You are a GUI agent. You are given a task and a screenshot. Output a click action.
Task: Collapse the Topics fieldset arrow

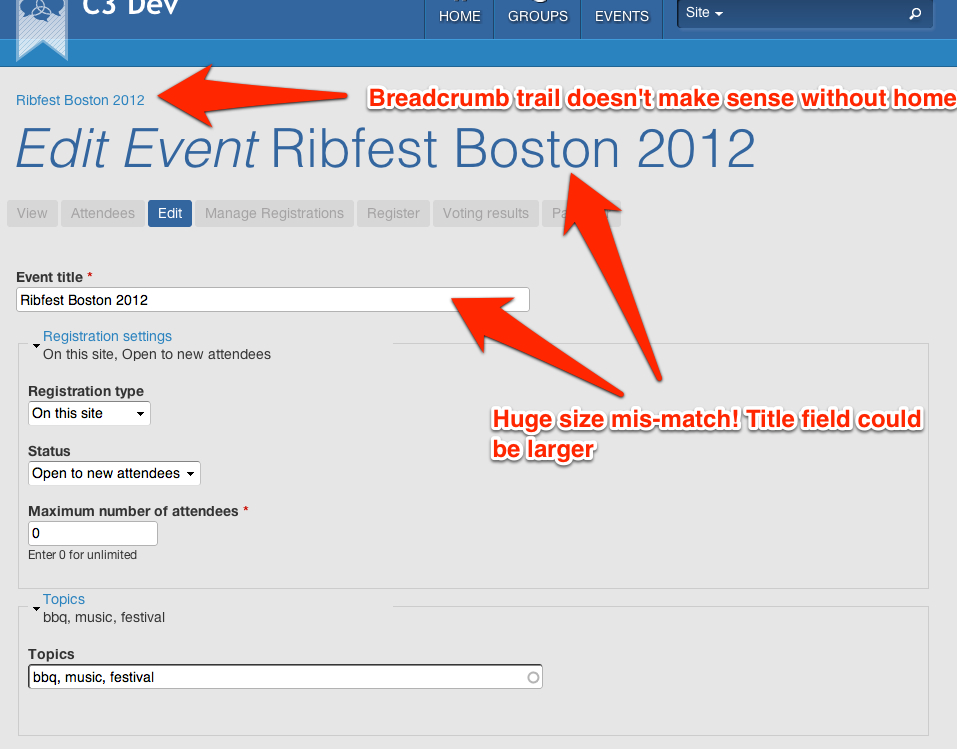36,609
